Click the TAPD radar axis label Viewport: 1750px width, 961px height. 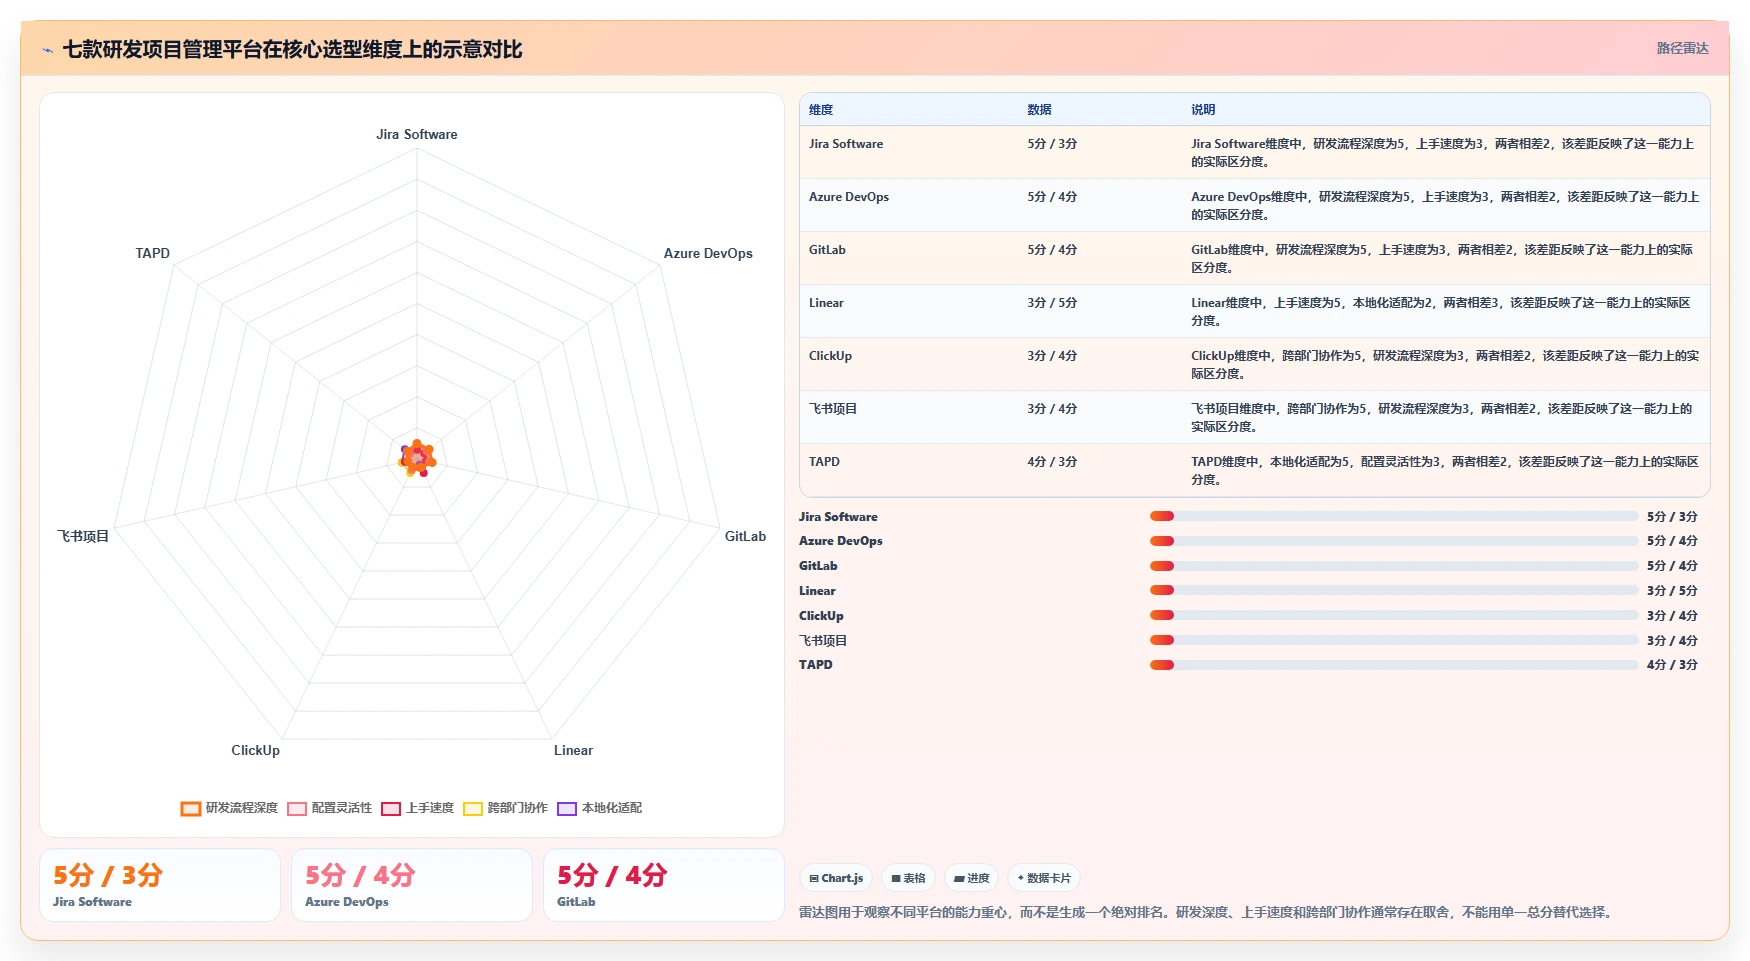pyautogui.click(x=153, y=253)
